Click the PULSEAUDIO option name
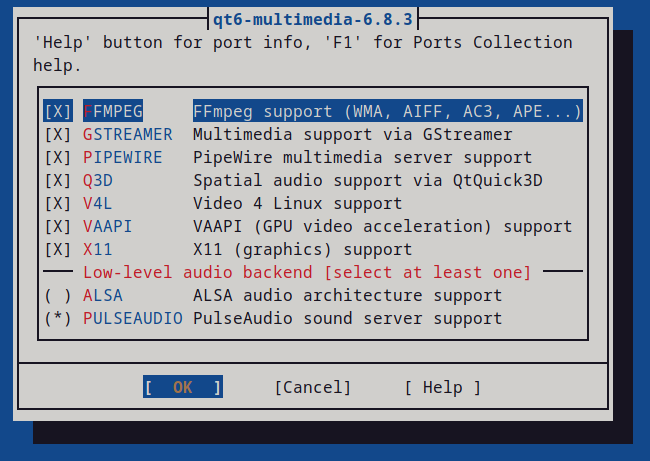Image resolution: width=650 pixels, height=461 pixels. point(132,318)
